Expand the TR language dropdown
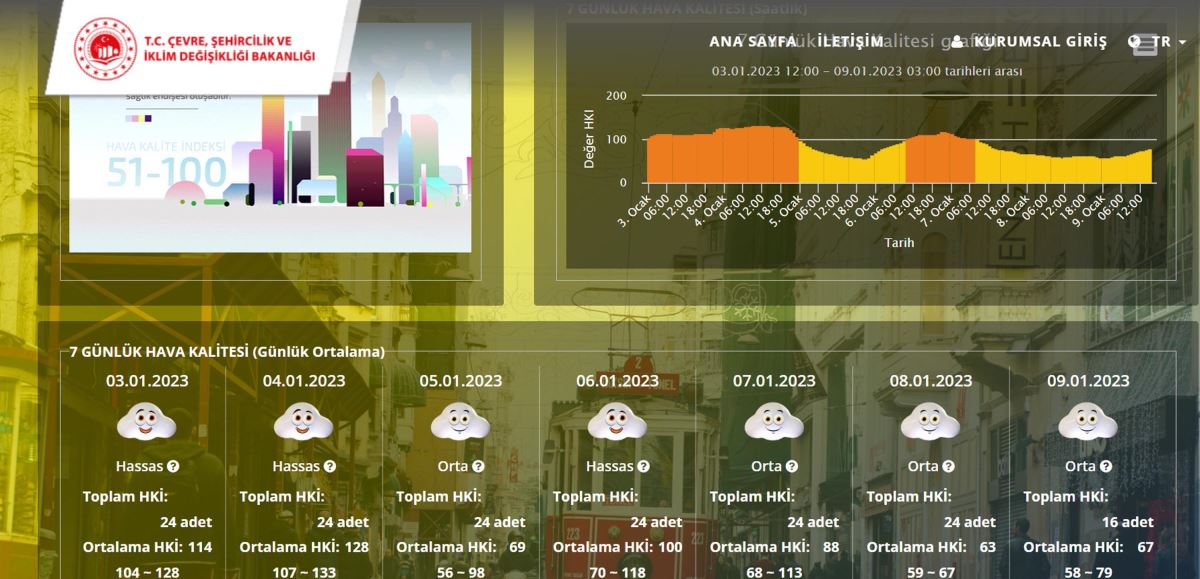The image size is (1200, 579). [x=1160, y=42]
